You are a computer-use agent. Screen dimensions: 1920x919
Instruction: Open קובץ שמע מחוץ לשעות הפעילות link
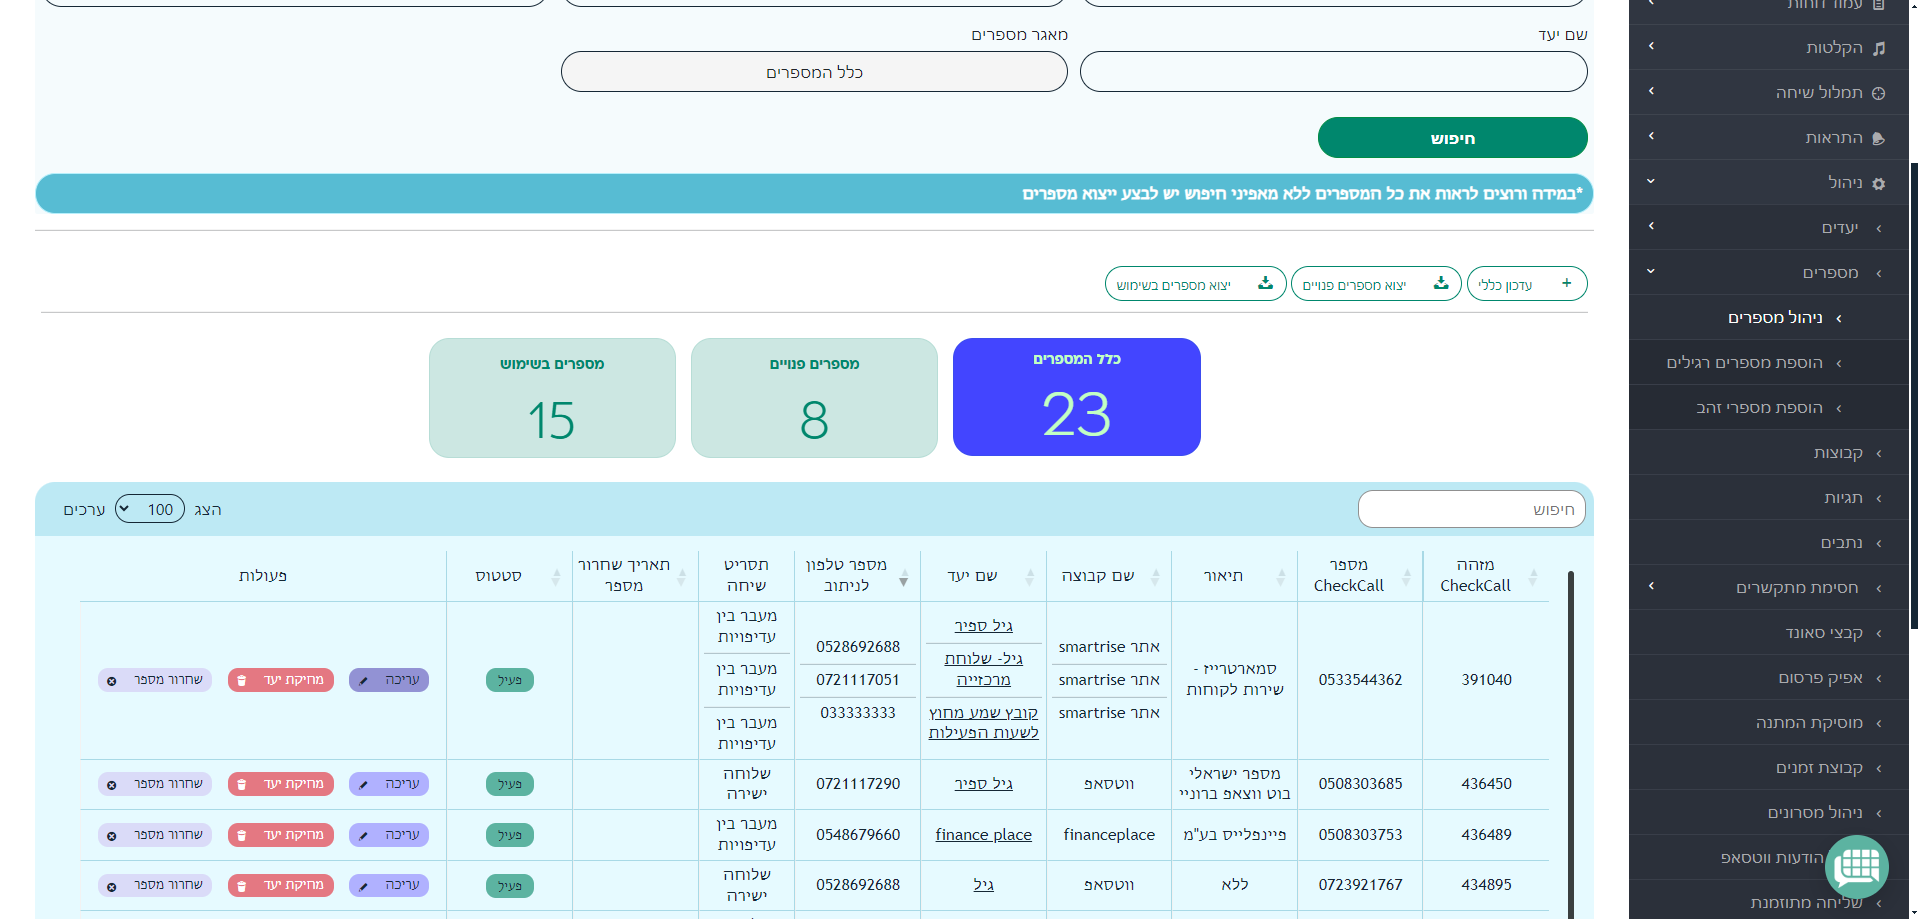(x=983, y=722)
